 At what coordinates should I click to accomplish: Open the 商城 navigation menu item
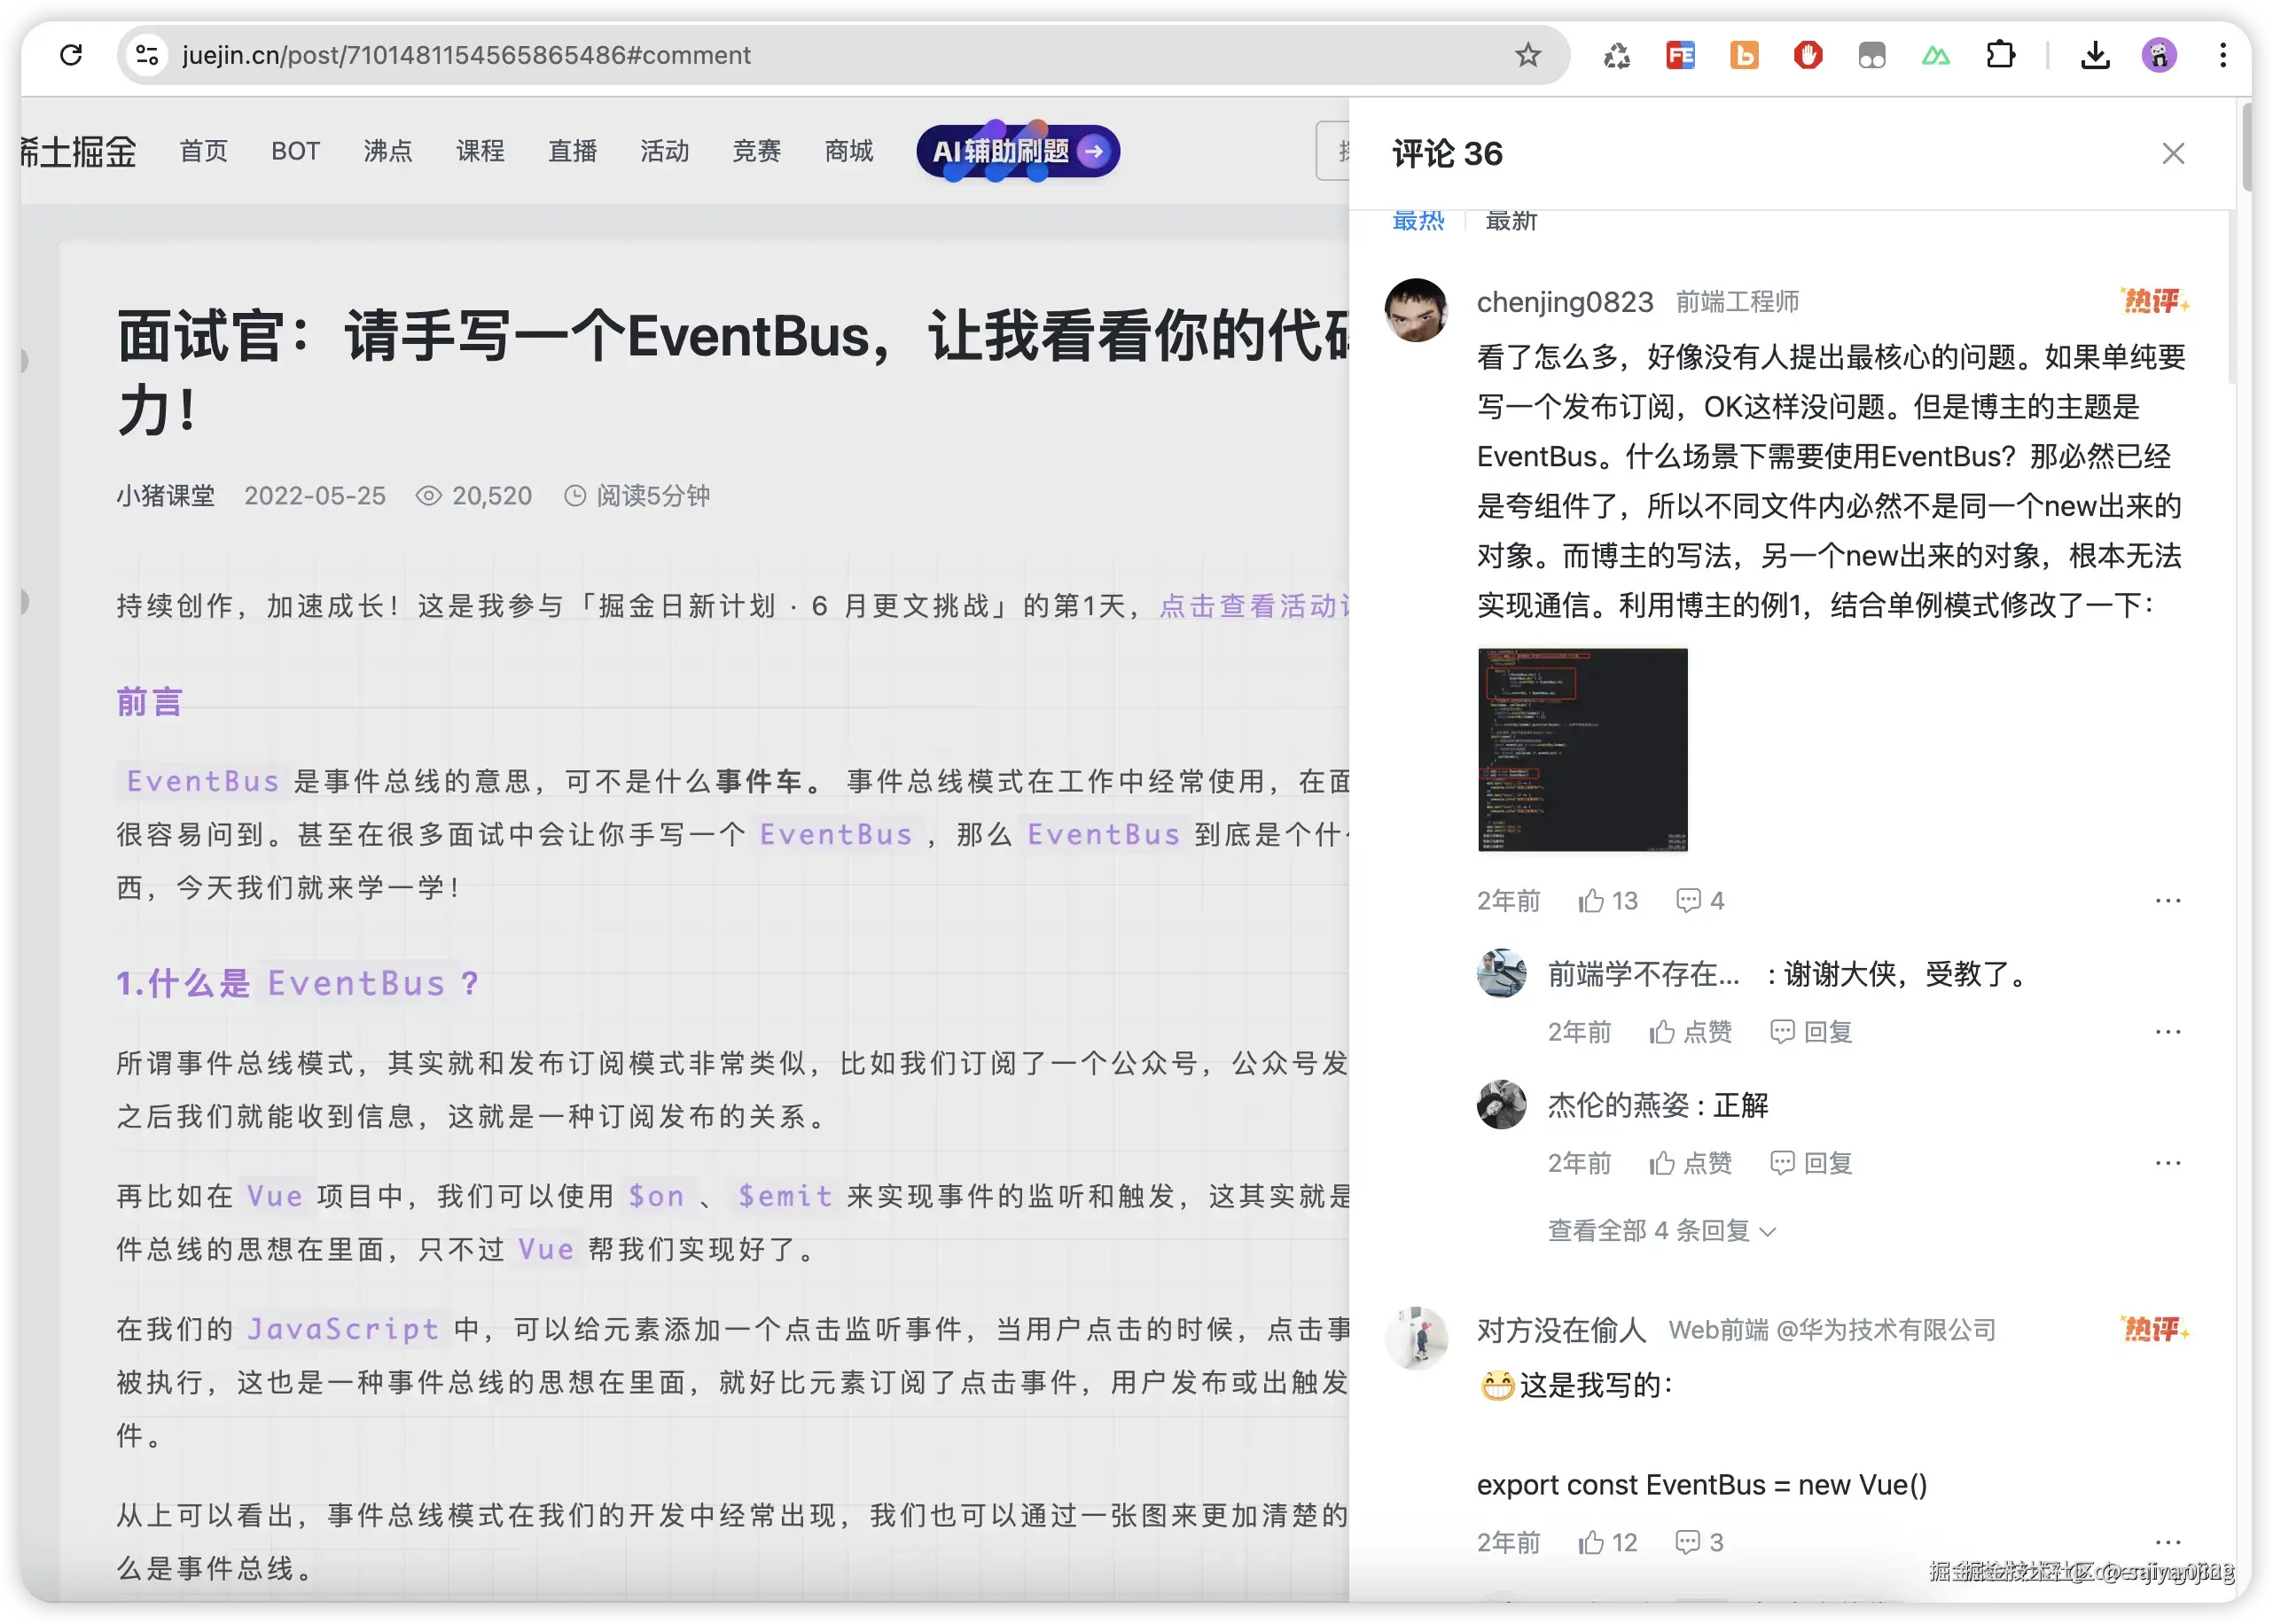point(848,151)
